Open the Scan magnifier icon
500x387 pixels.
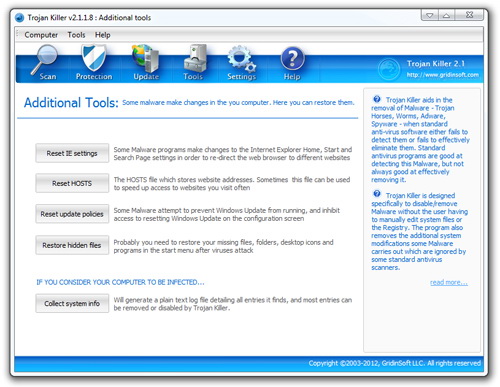(x=45, y=60)
